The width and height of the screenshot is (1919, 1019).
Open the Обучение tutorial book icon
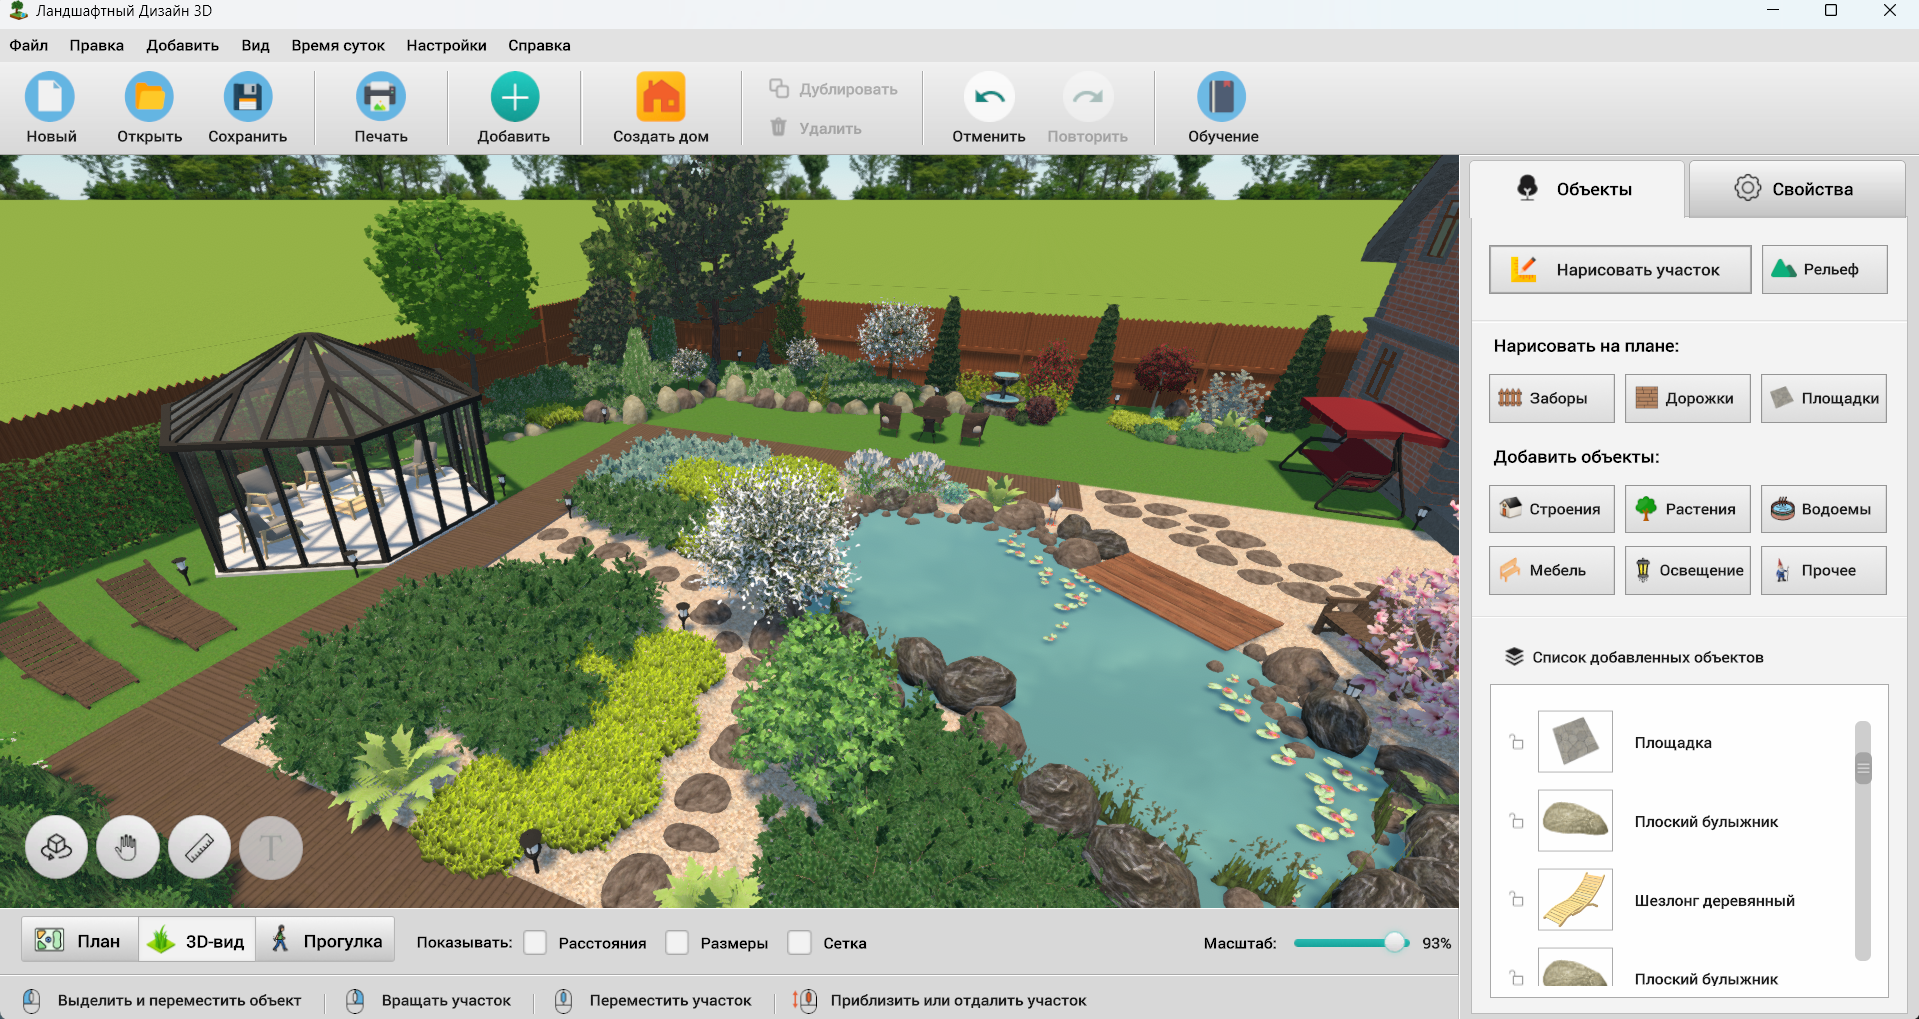click(1222, 98)
